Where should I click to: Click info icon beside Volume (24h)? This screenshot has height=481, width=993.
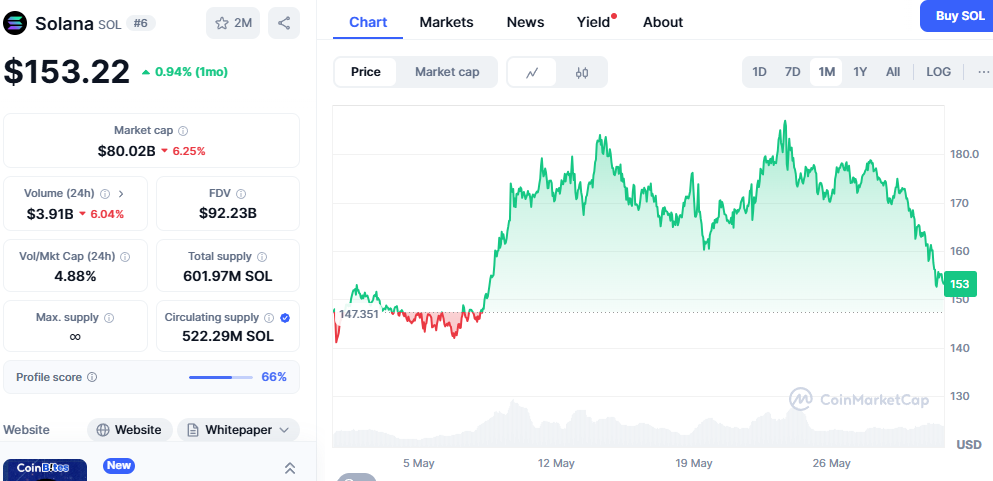click(105, 194)
